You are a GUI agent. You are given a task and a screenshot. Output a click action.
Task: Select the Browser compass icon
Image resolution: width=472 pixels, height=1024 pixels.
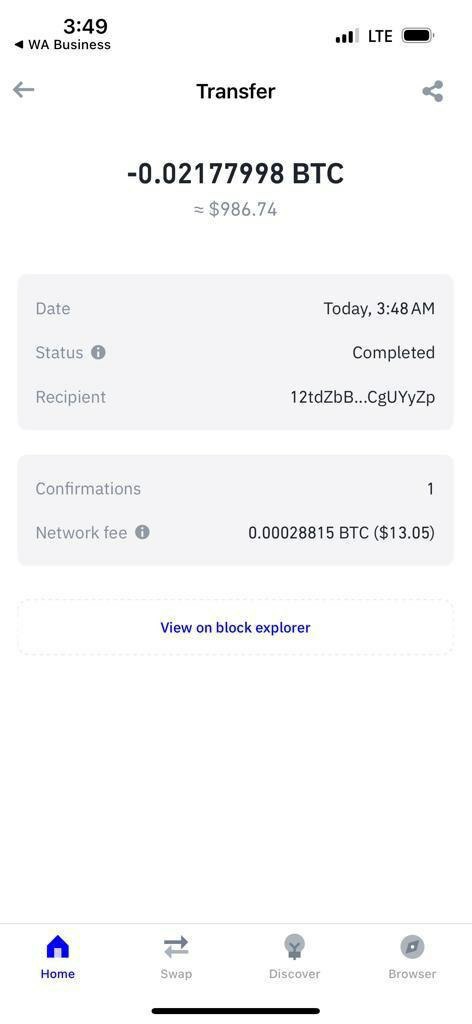point(412,946)
